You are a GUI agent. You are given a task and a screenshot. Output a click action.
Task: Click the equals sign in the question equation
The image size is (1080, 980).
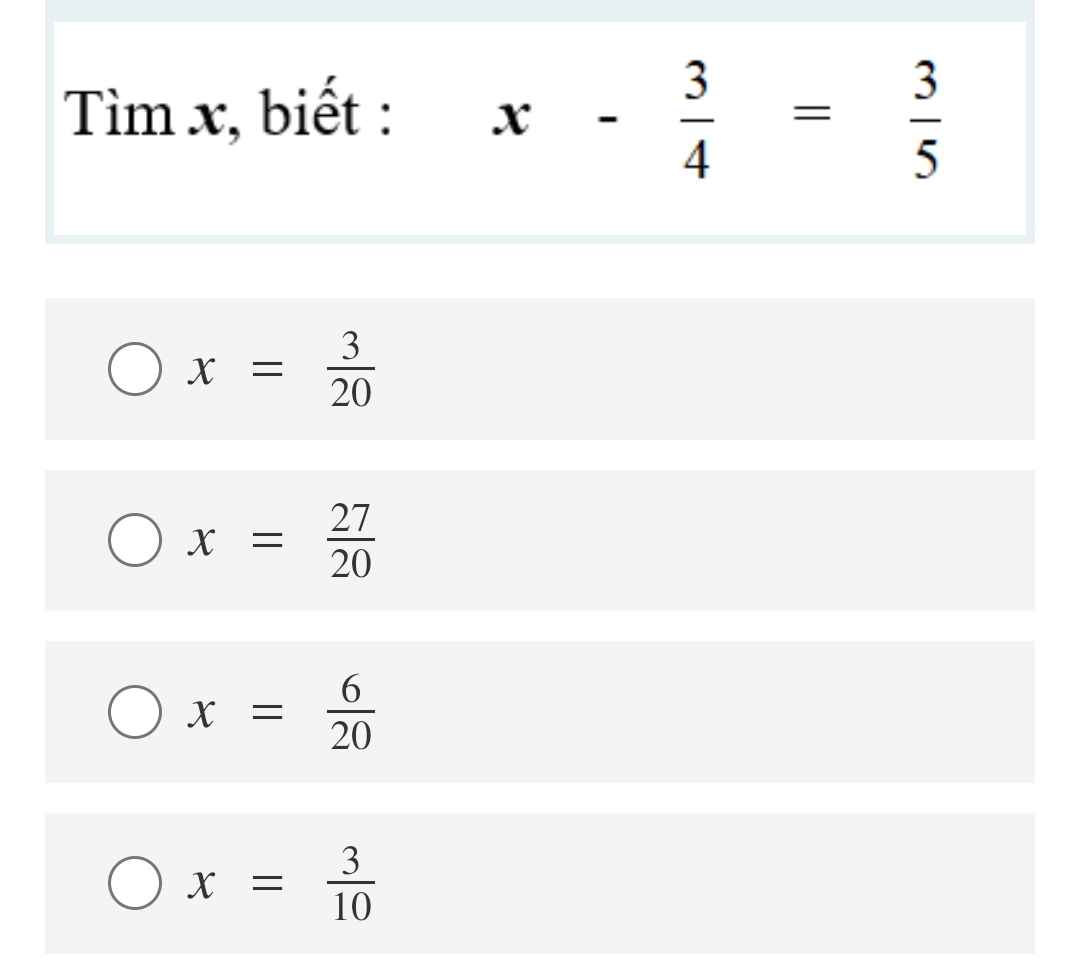pyautogui.click(x=810, y=118)
